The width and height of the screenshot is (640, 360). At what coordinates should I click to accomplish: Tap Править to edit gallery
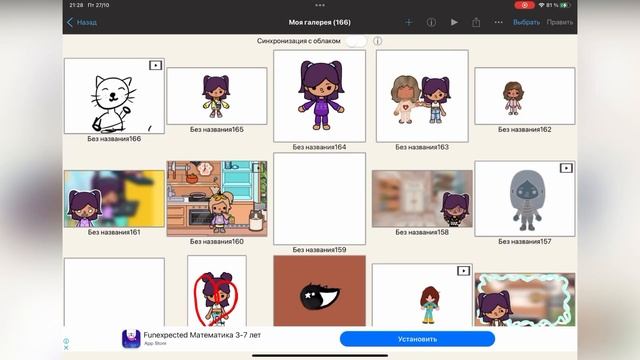tap(560, 22)
